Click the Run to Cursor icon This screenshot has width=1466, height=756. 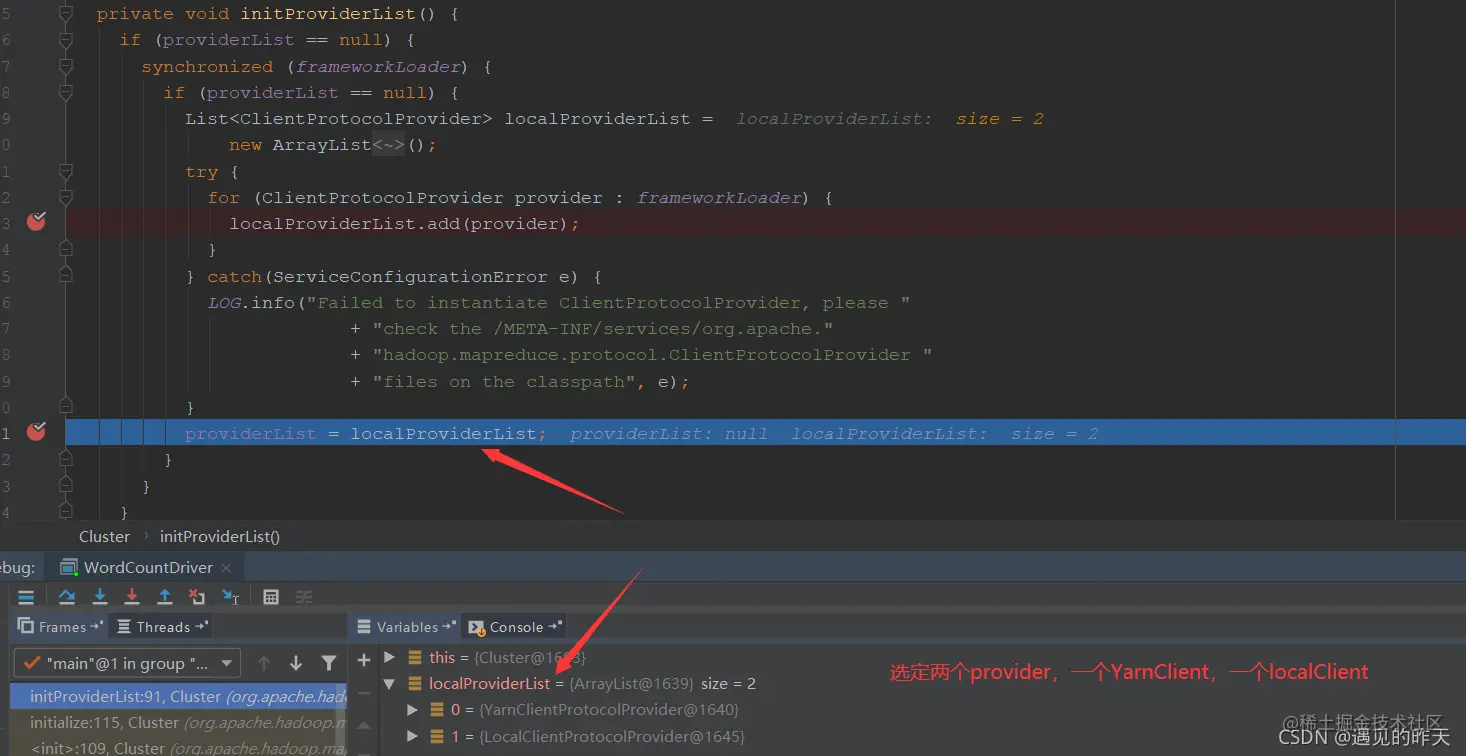click(230, 597)
